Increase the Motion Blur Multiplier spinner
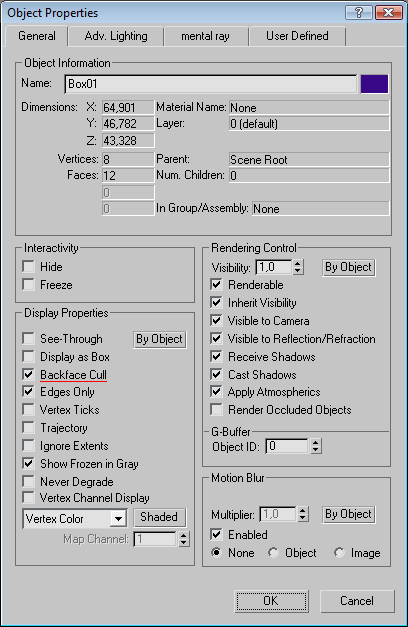Viewport: 408px width, 627px height. tap(303, 510)
